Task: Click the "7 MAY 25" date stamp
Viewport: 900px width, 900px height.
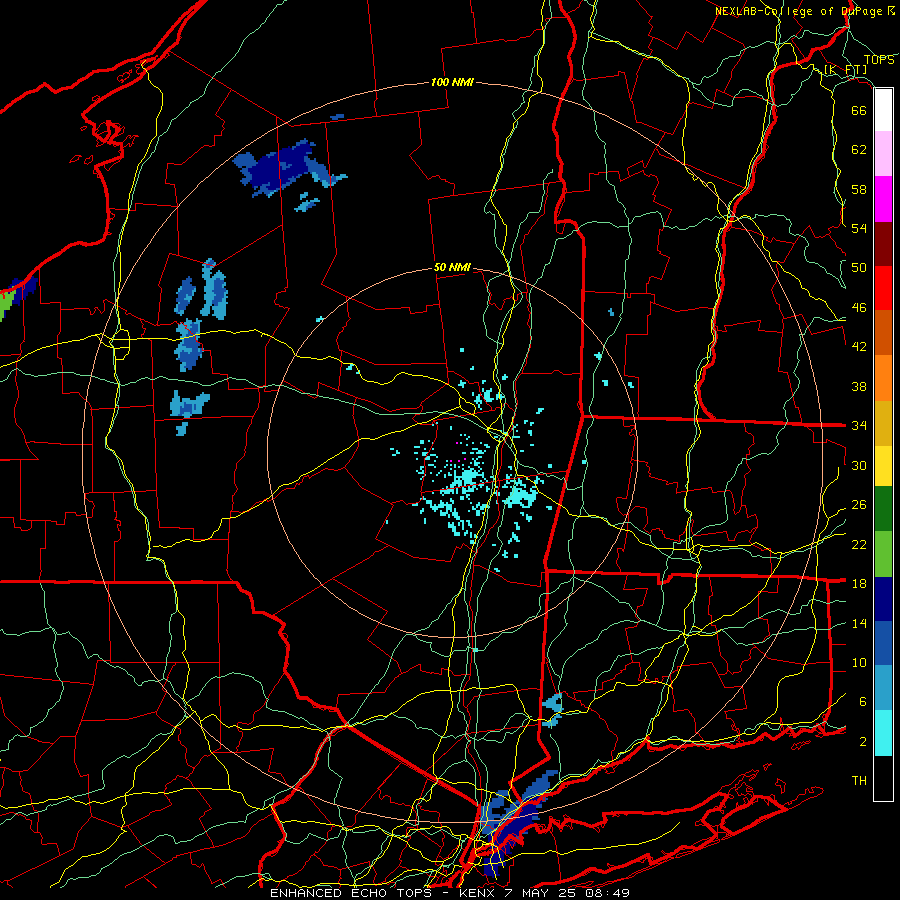Action: 542,893
